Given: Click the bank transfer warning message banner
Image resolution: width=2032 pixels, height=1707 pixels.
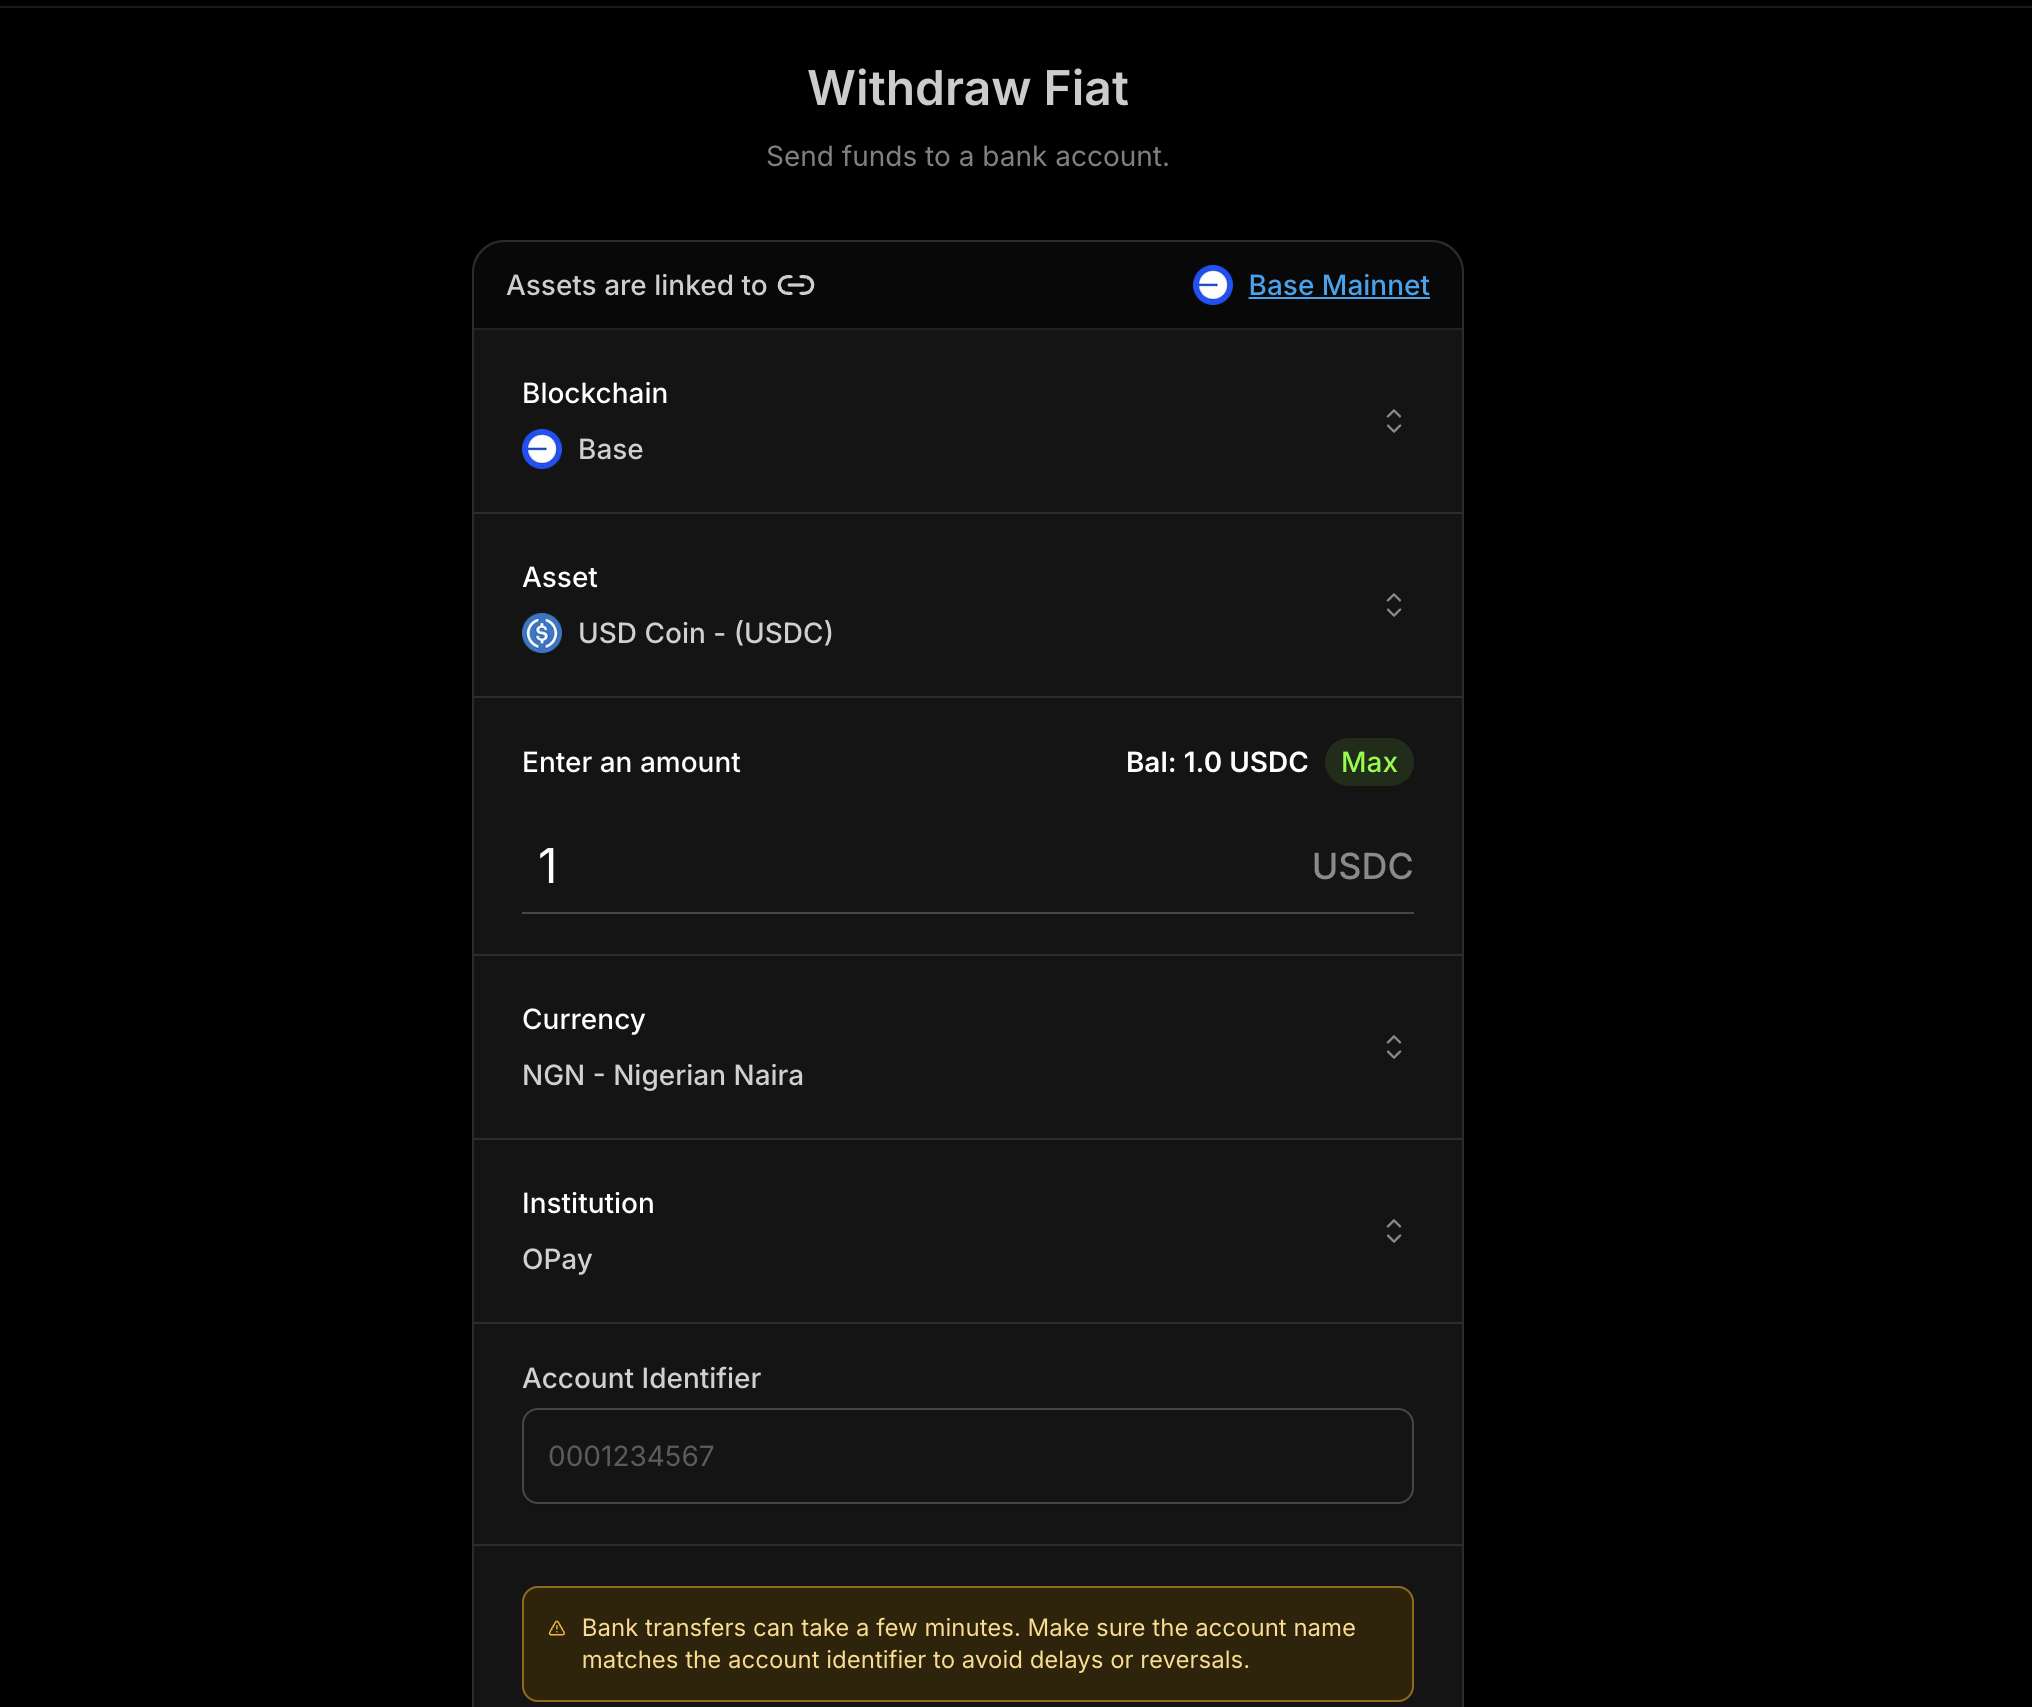Looking at the screenshot, I should (966, 1644).
